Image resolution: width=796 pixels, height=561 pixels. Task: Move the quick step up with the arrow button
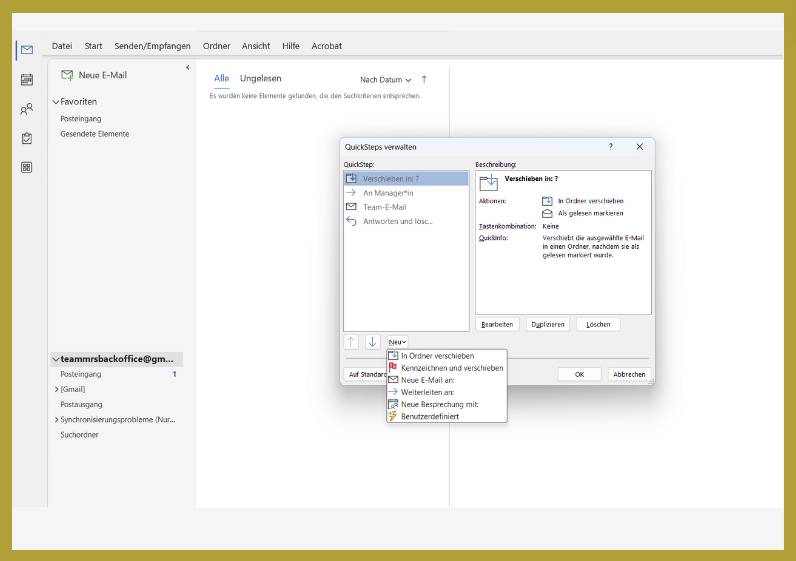[x=351, y=342]
